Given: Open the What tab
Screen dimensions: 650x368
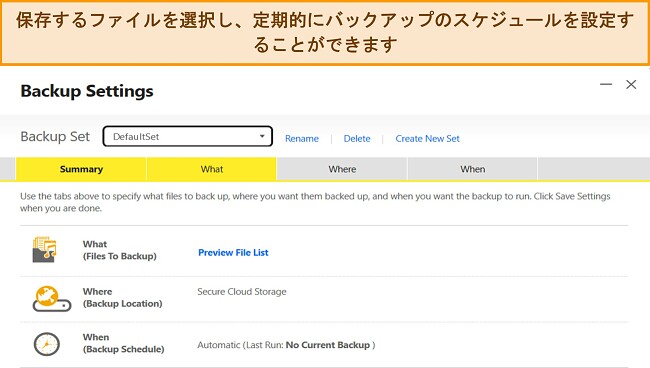Looking at the screenshot, I should tap(212, 169).
